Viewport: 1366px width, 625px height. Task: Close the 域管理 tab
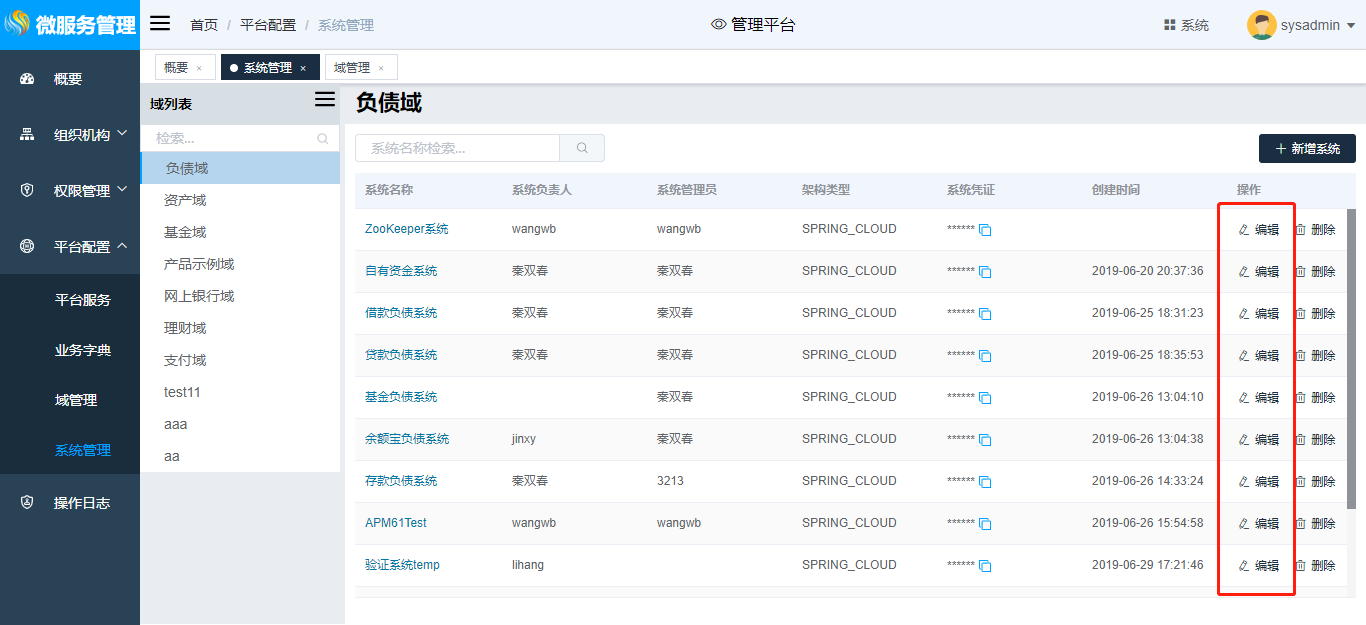point(381,68)
